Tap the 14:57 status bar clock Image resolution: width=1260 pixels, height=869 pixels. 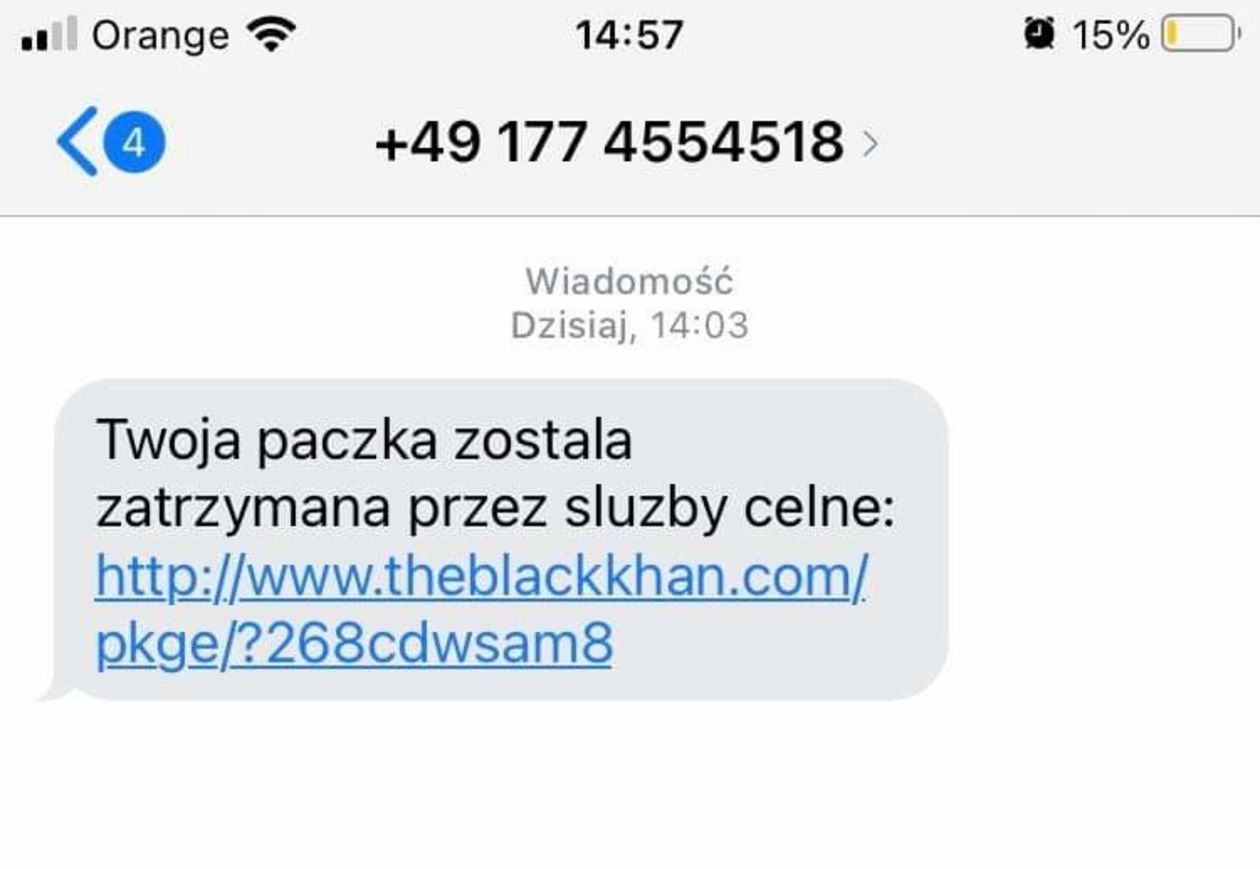click(629, 35)
